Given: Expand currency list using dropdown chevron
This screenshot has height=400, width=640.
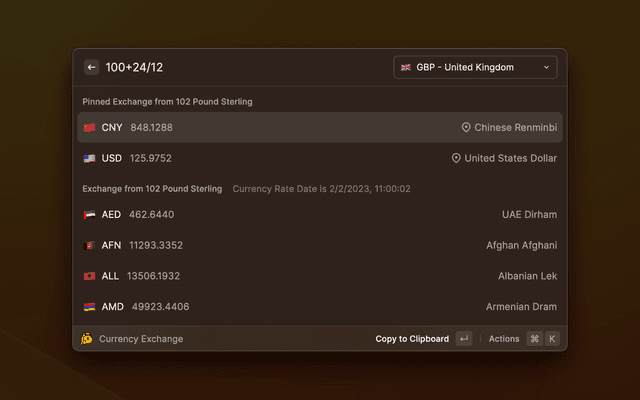Looking at the screenshot, I should [x=546, y=67].
